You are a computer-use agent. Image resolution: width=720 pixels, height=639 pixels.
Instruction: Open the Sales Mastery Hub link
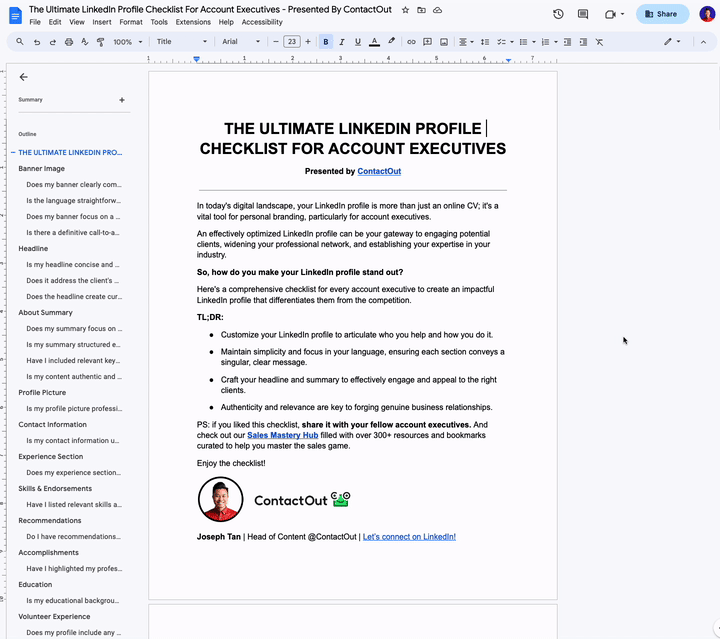pos(285,437)
